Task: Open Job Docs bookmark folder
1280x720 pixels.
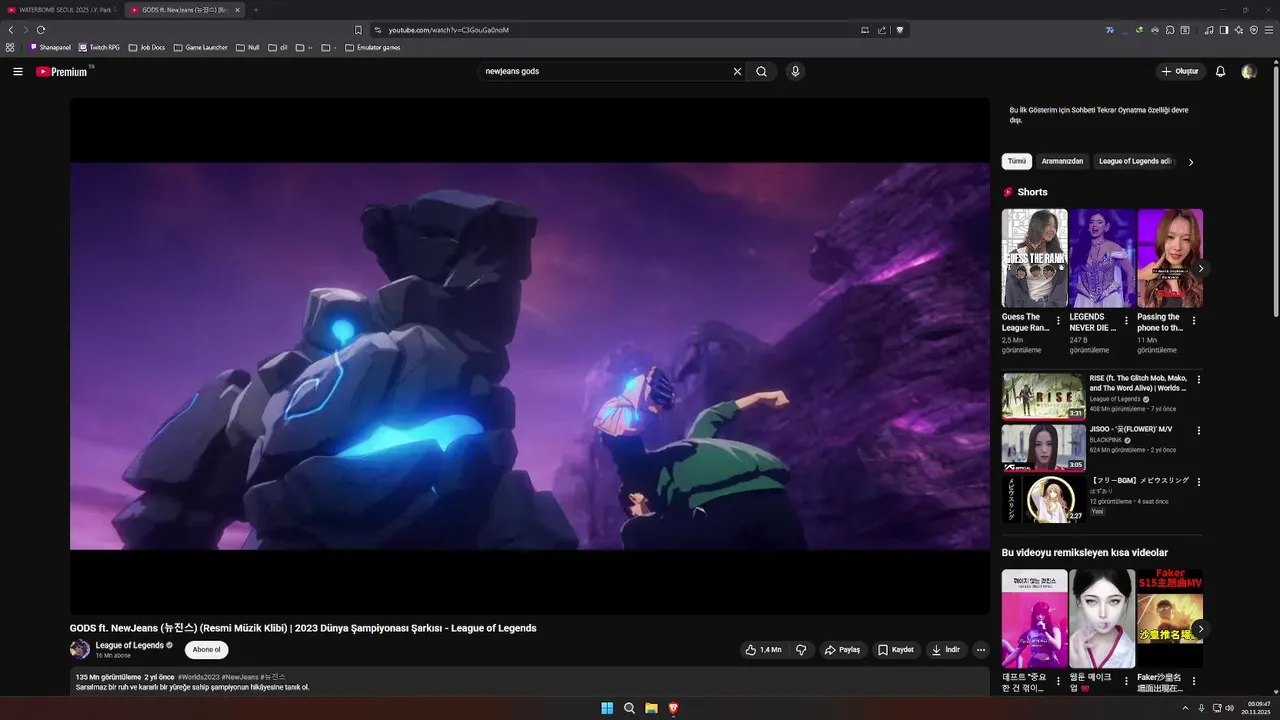Action: coord(147,47)
